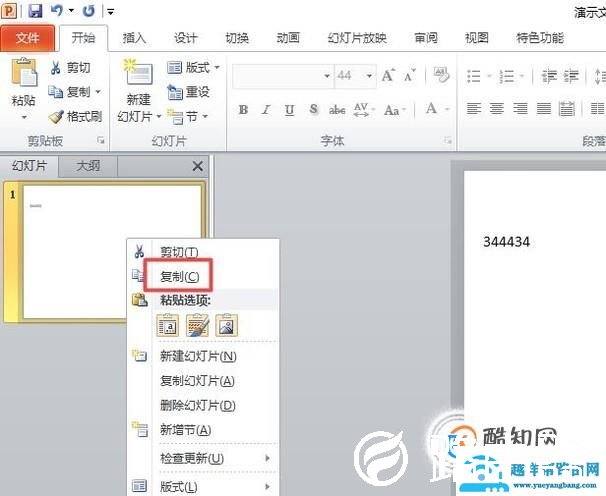The height and width of the screenshot is (496, 606).
Task: Click the Aa change case icon
Action: pos(392,111)
